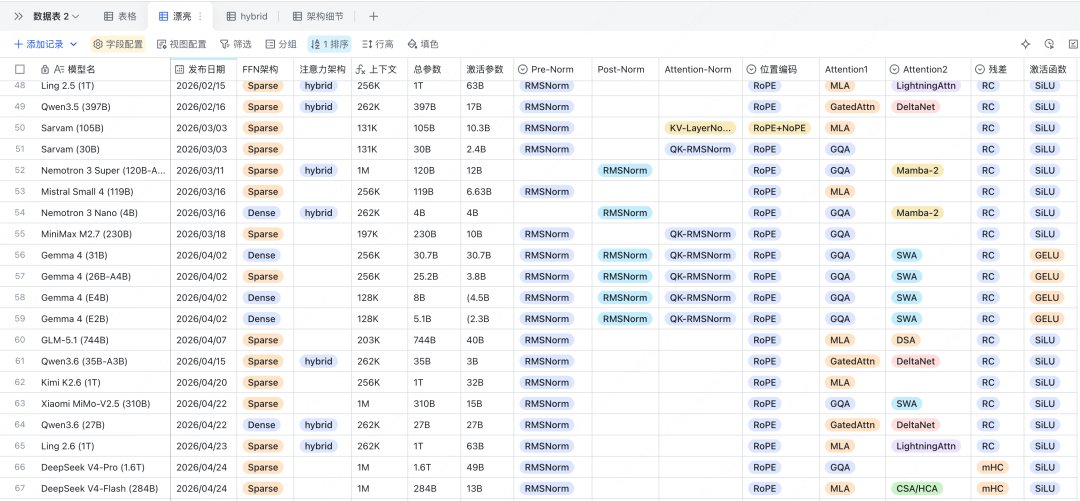Open the 架构细节 view tab
Viewport: 1080px width, 501px height.
(x=318, y=16)
